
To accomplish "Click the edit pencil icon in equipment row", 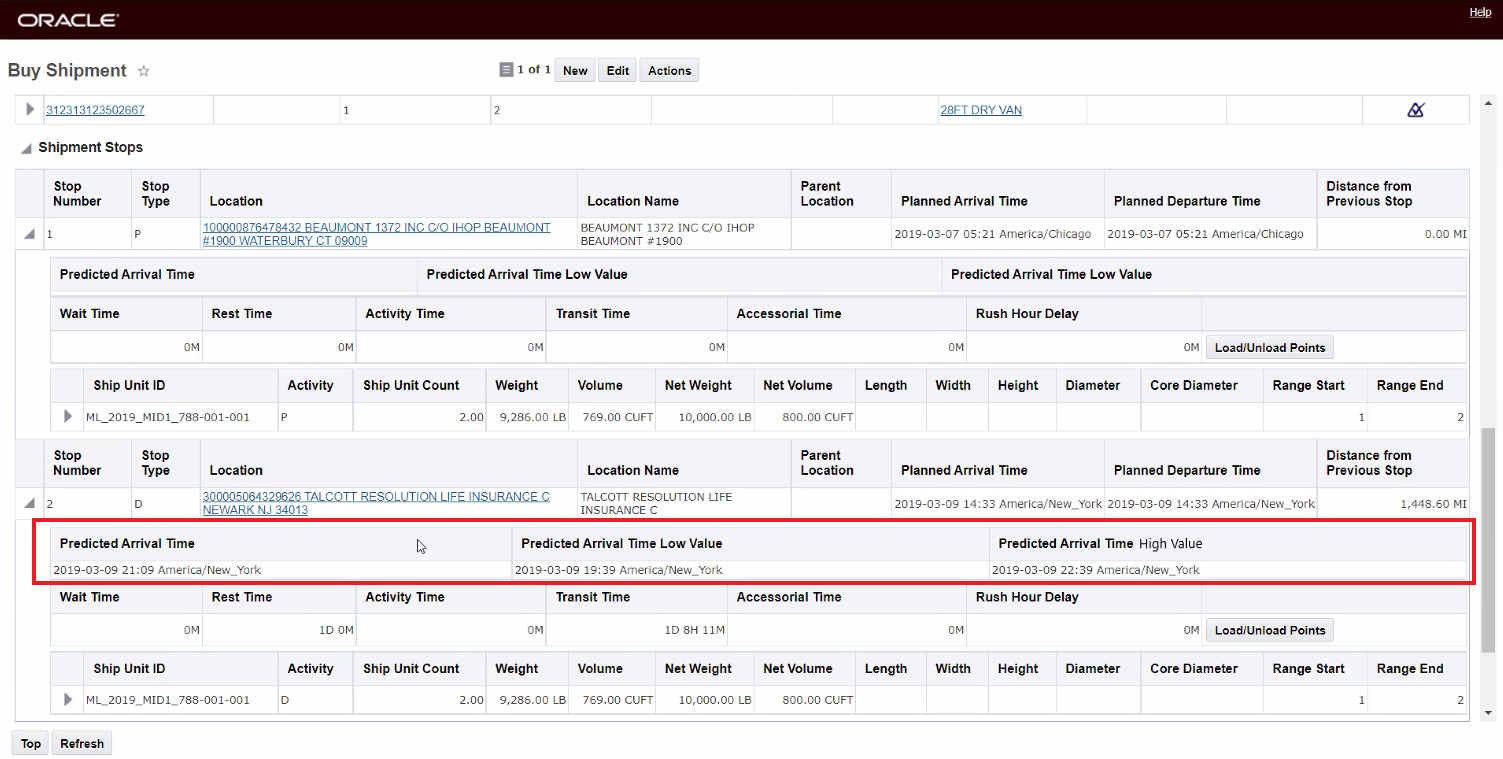I will pos(1415,110).
